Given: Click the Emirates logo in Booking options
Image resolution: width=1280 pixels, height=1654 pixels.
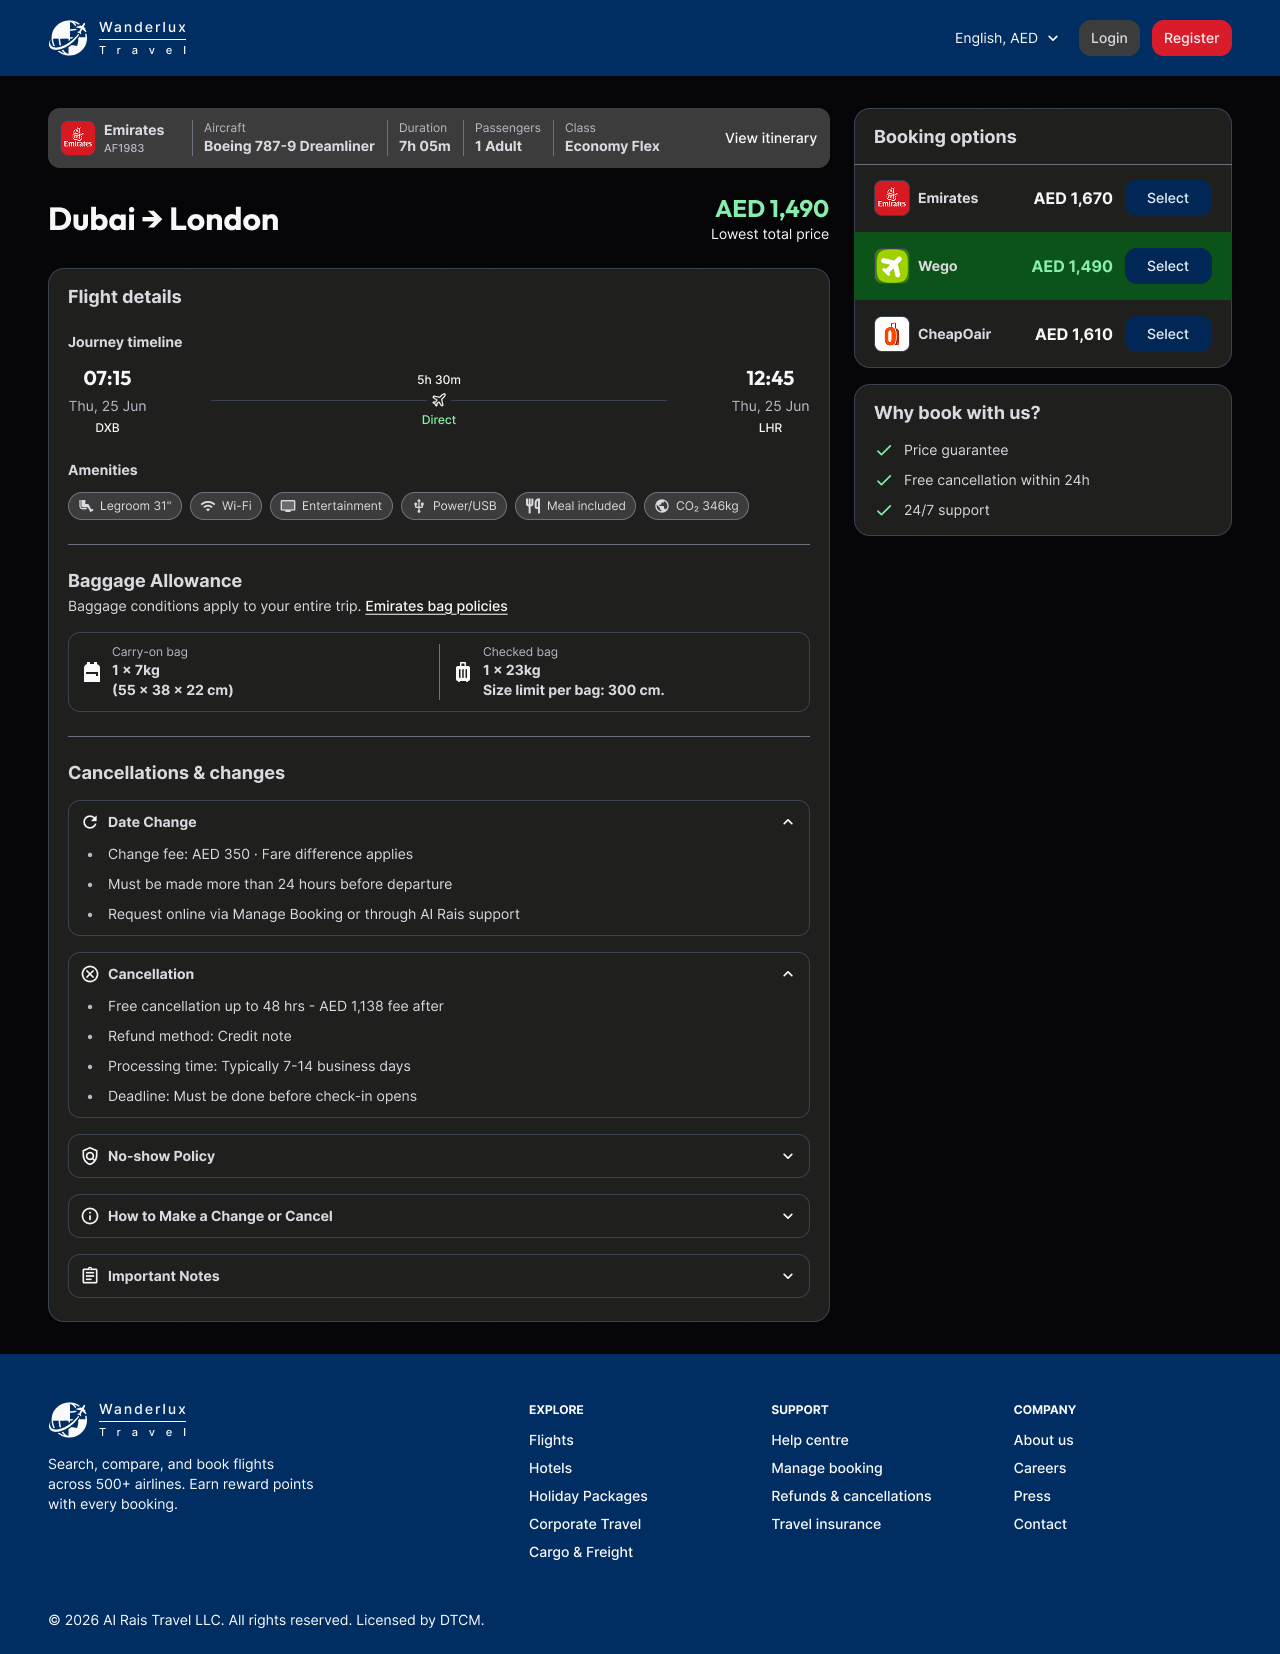Looking at the screenshot, I should [x=892, y=198].
